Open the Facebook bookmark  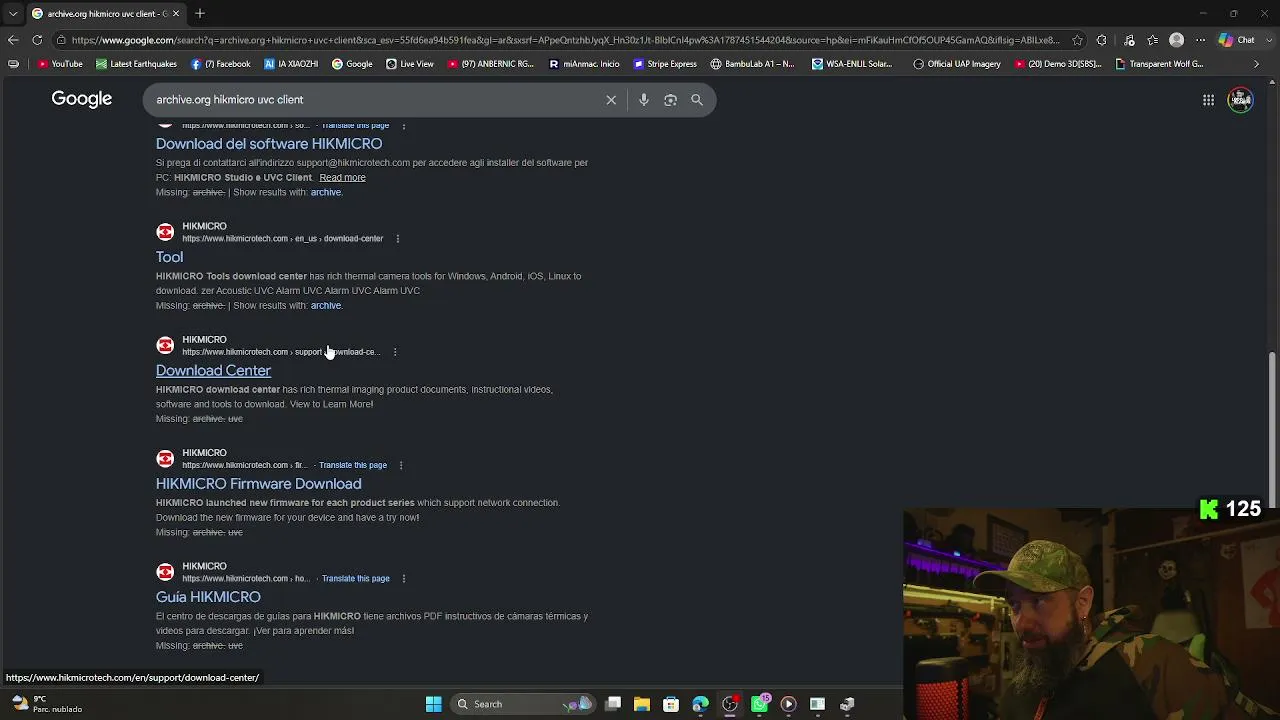click(x=220, y=64)
